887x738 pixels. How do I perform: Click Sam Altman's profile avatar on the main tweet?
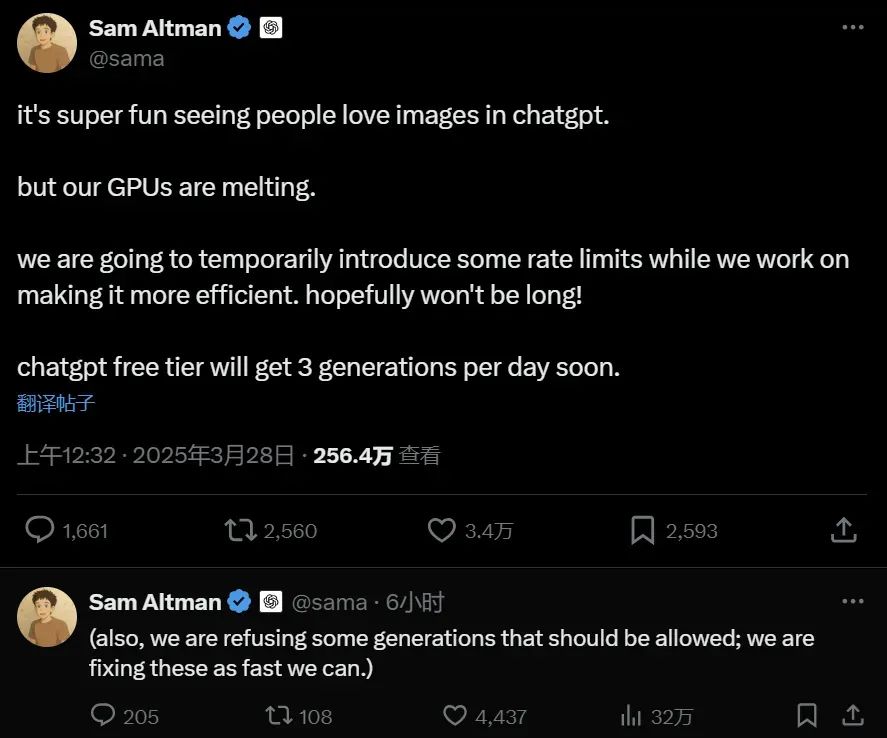(46, 43)
